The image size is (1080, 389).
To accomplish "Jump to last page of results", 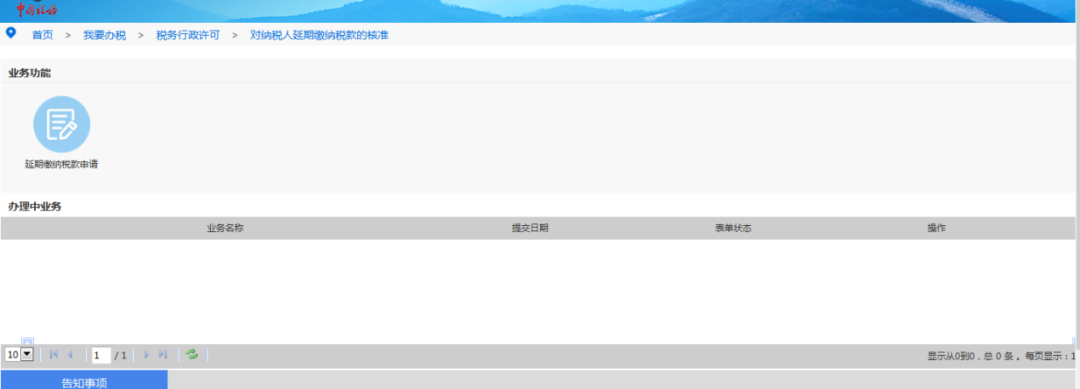I will [x=163, y=355].
